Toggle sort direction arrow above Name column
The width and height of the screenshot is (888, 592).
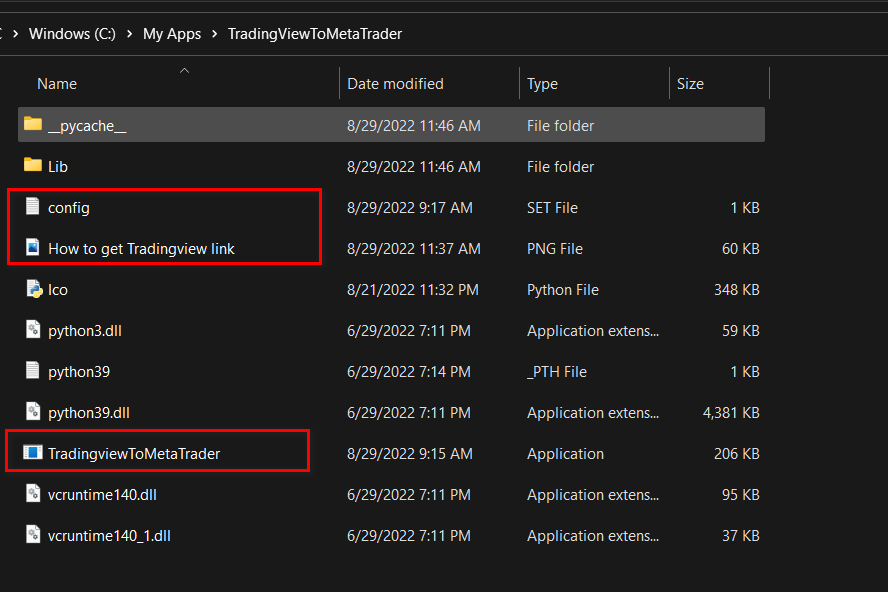tap(184, 71)
